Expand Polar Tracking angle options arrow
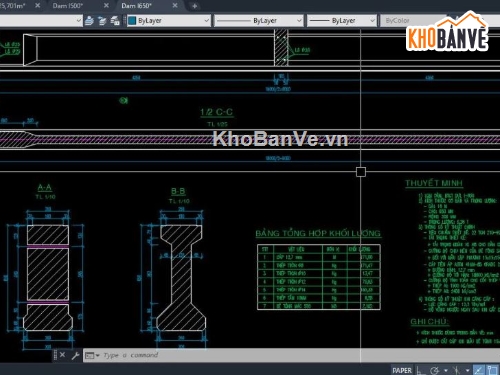The height and width of the screenshot is (375, 500). pos(446,370)
